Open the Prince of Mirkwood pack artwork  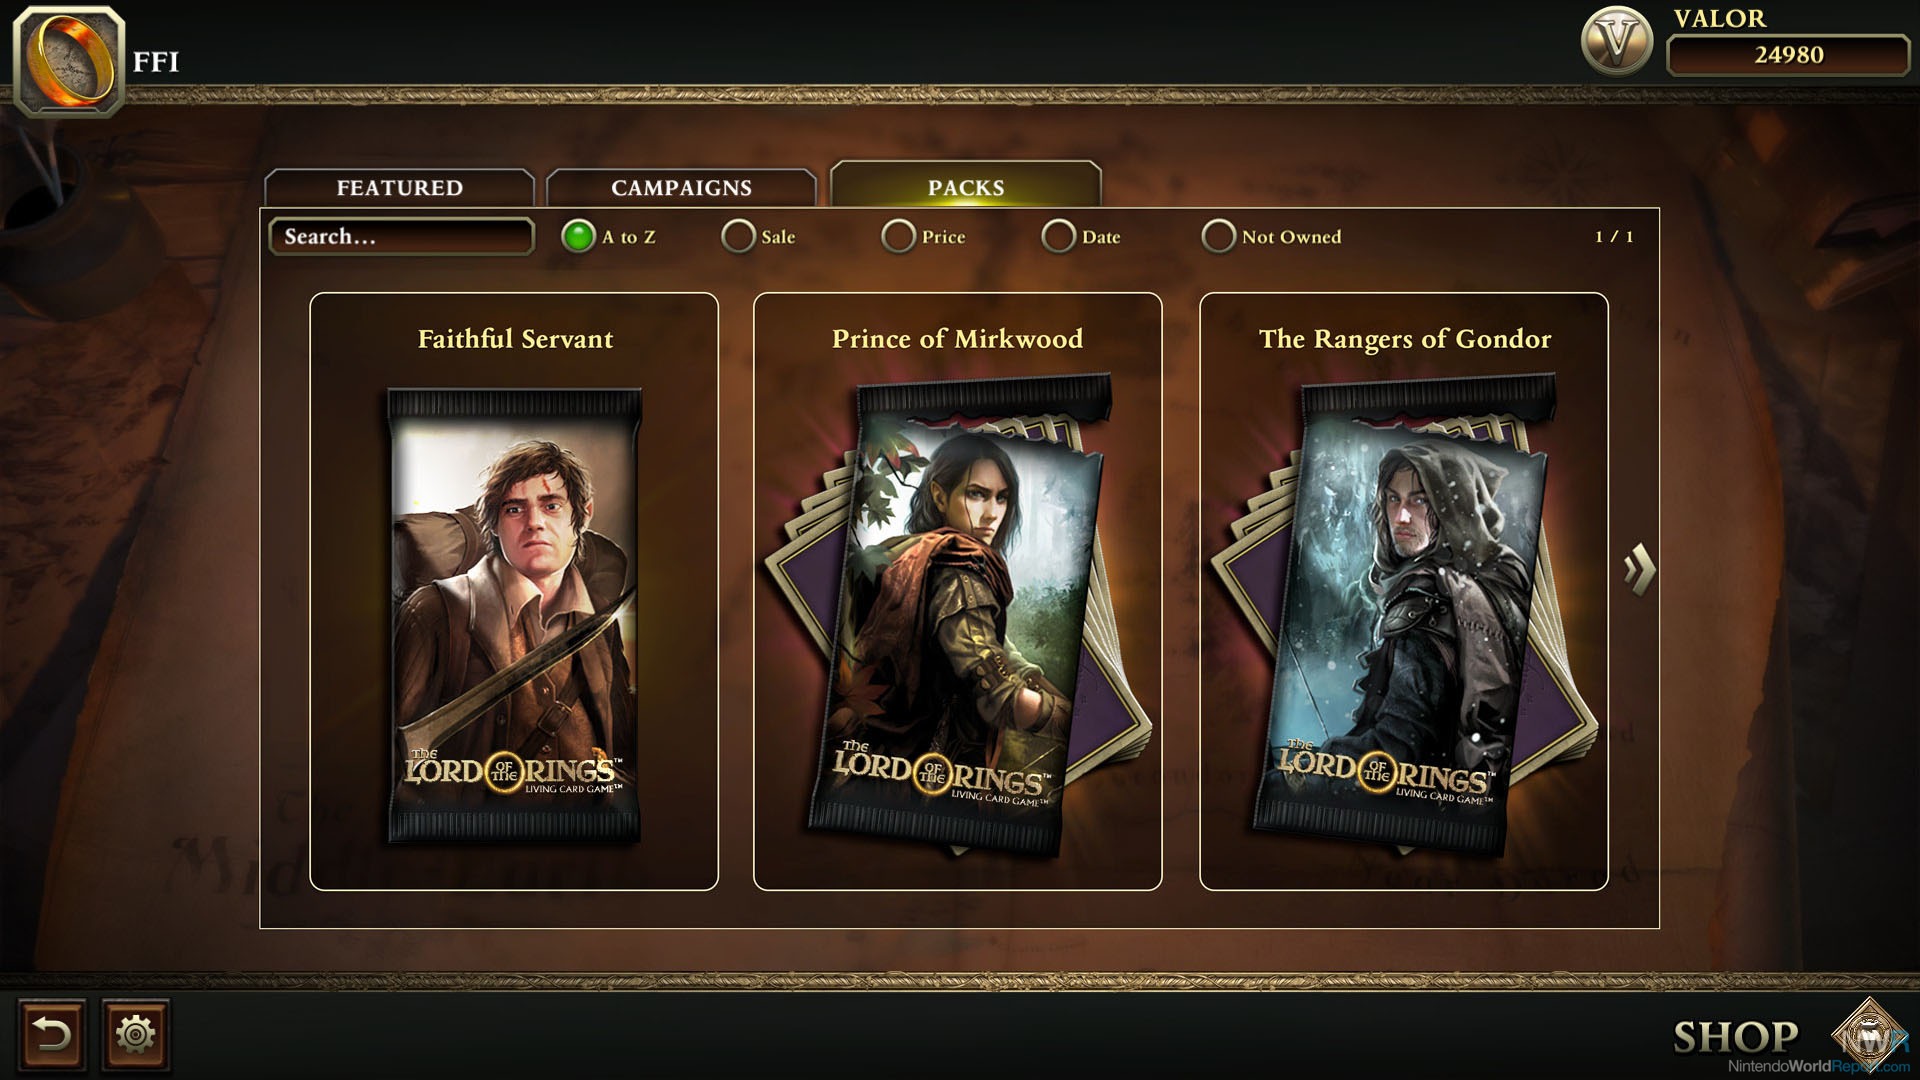tap(958, 614)
